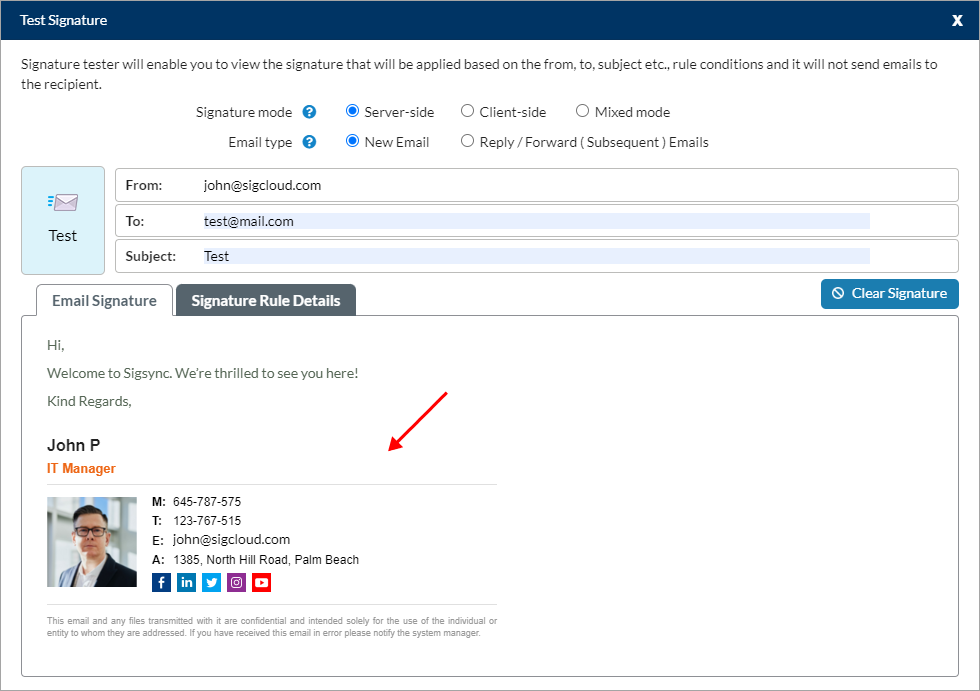Click the Facebook icon in the signature
This screenshot has height=691, width=980.
click(162, 582)
